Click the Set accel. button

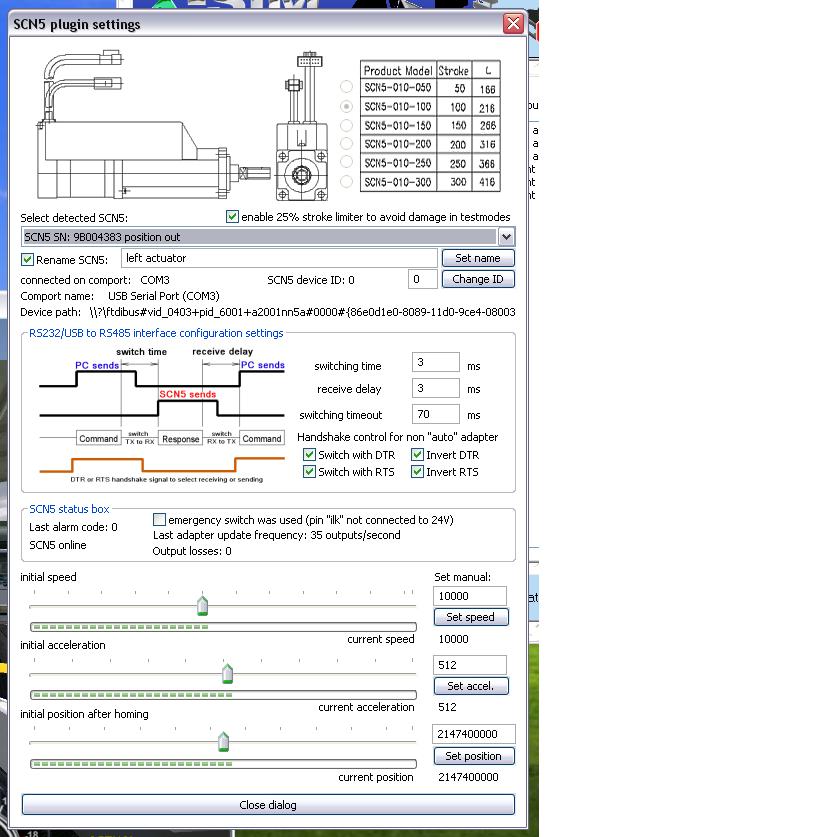point(471,686)
